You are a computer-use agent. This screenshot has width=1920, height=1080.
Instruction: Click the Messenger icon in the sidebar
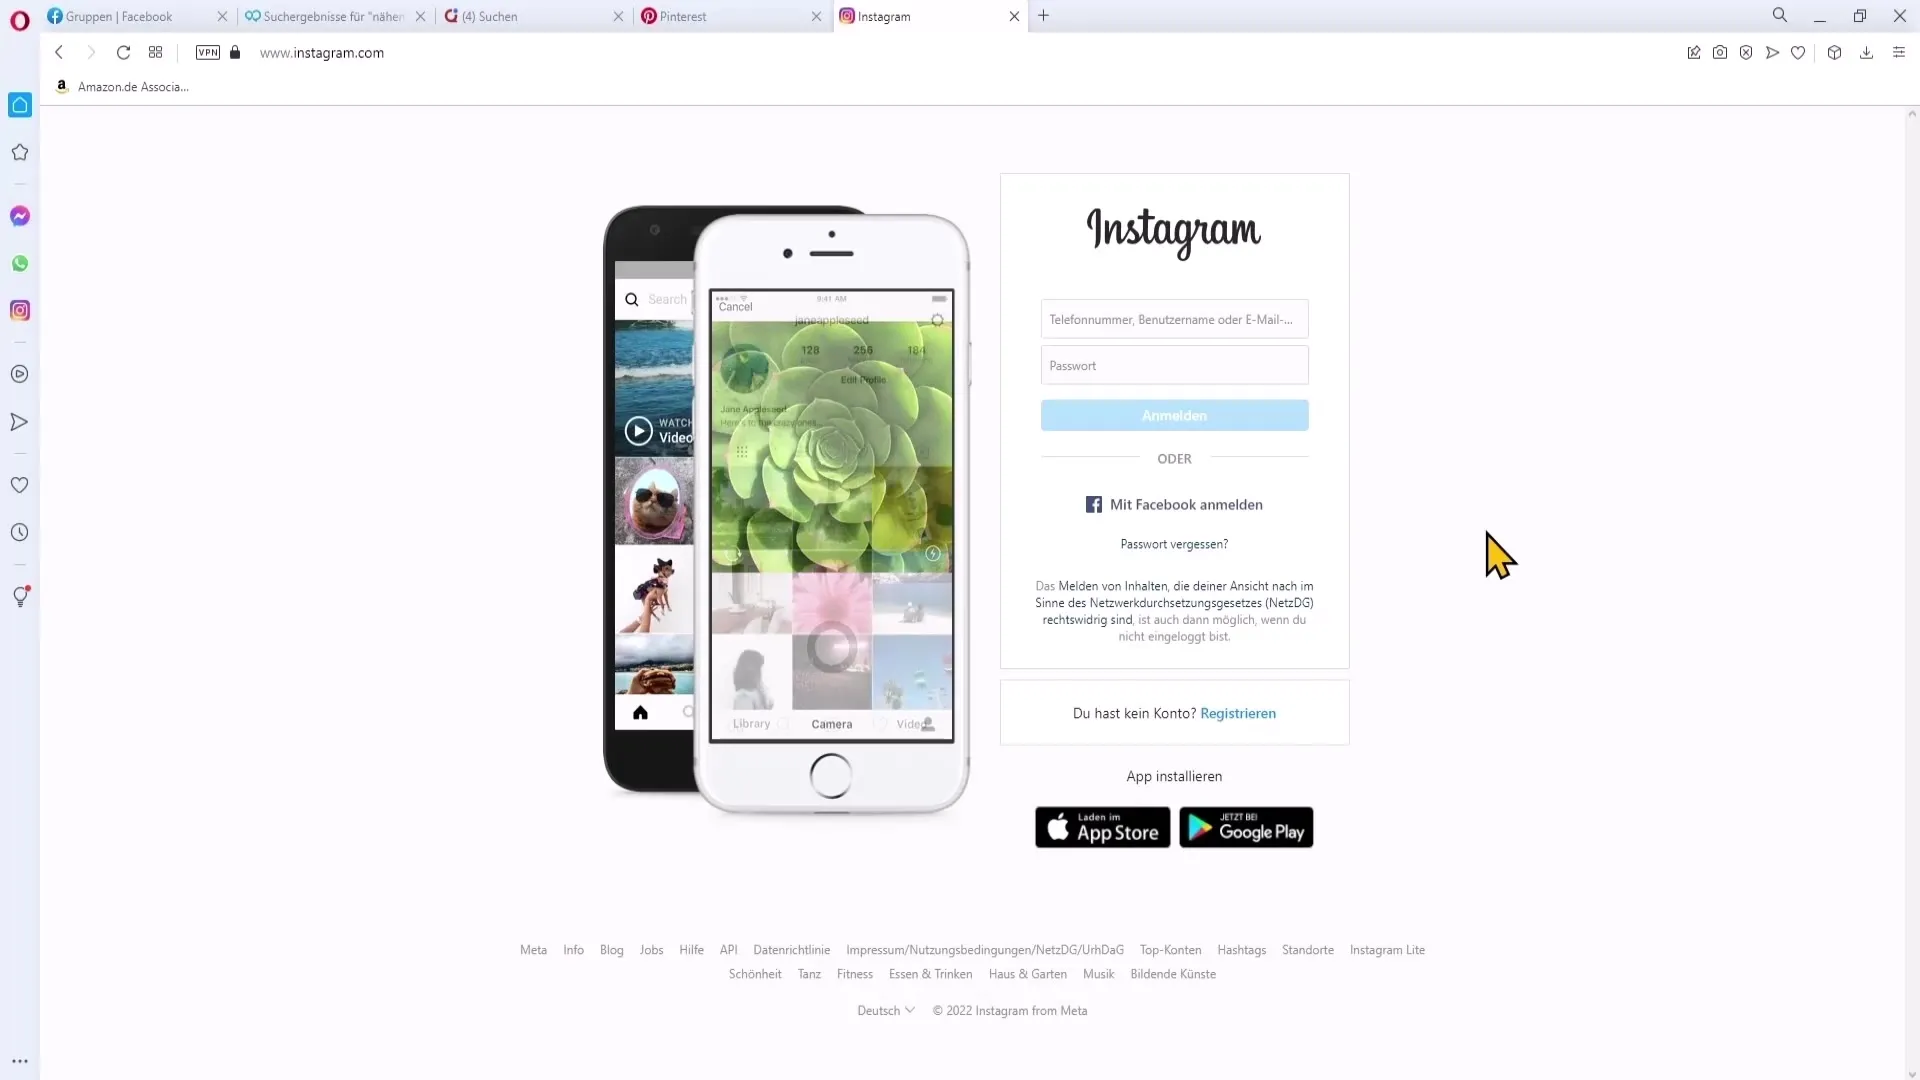(20, 216)
